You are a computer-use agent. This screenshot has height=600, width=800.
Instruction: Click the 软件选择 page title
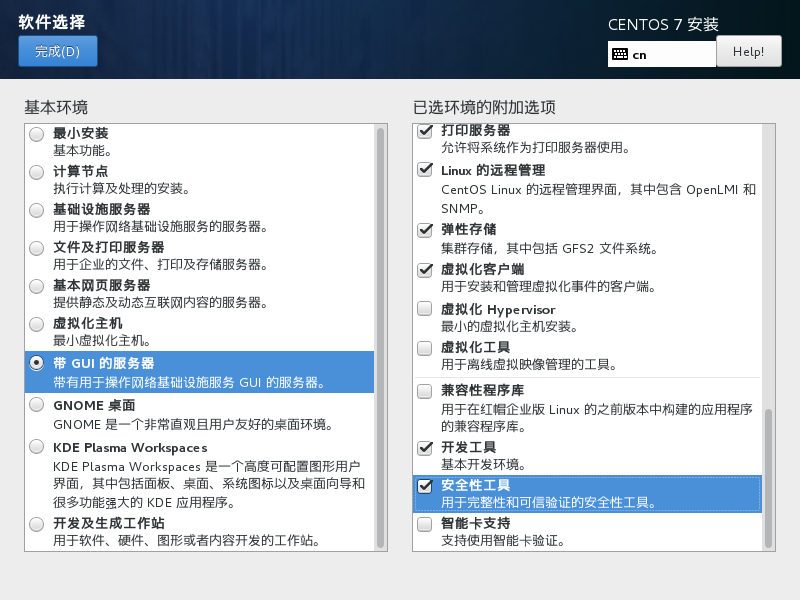pos(52,22)
